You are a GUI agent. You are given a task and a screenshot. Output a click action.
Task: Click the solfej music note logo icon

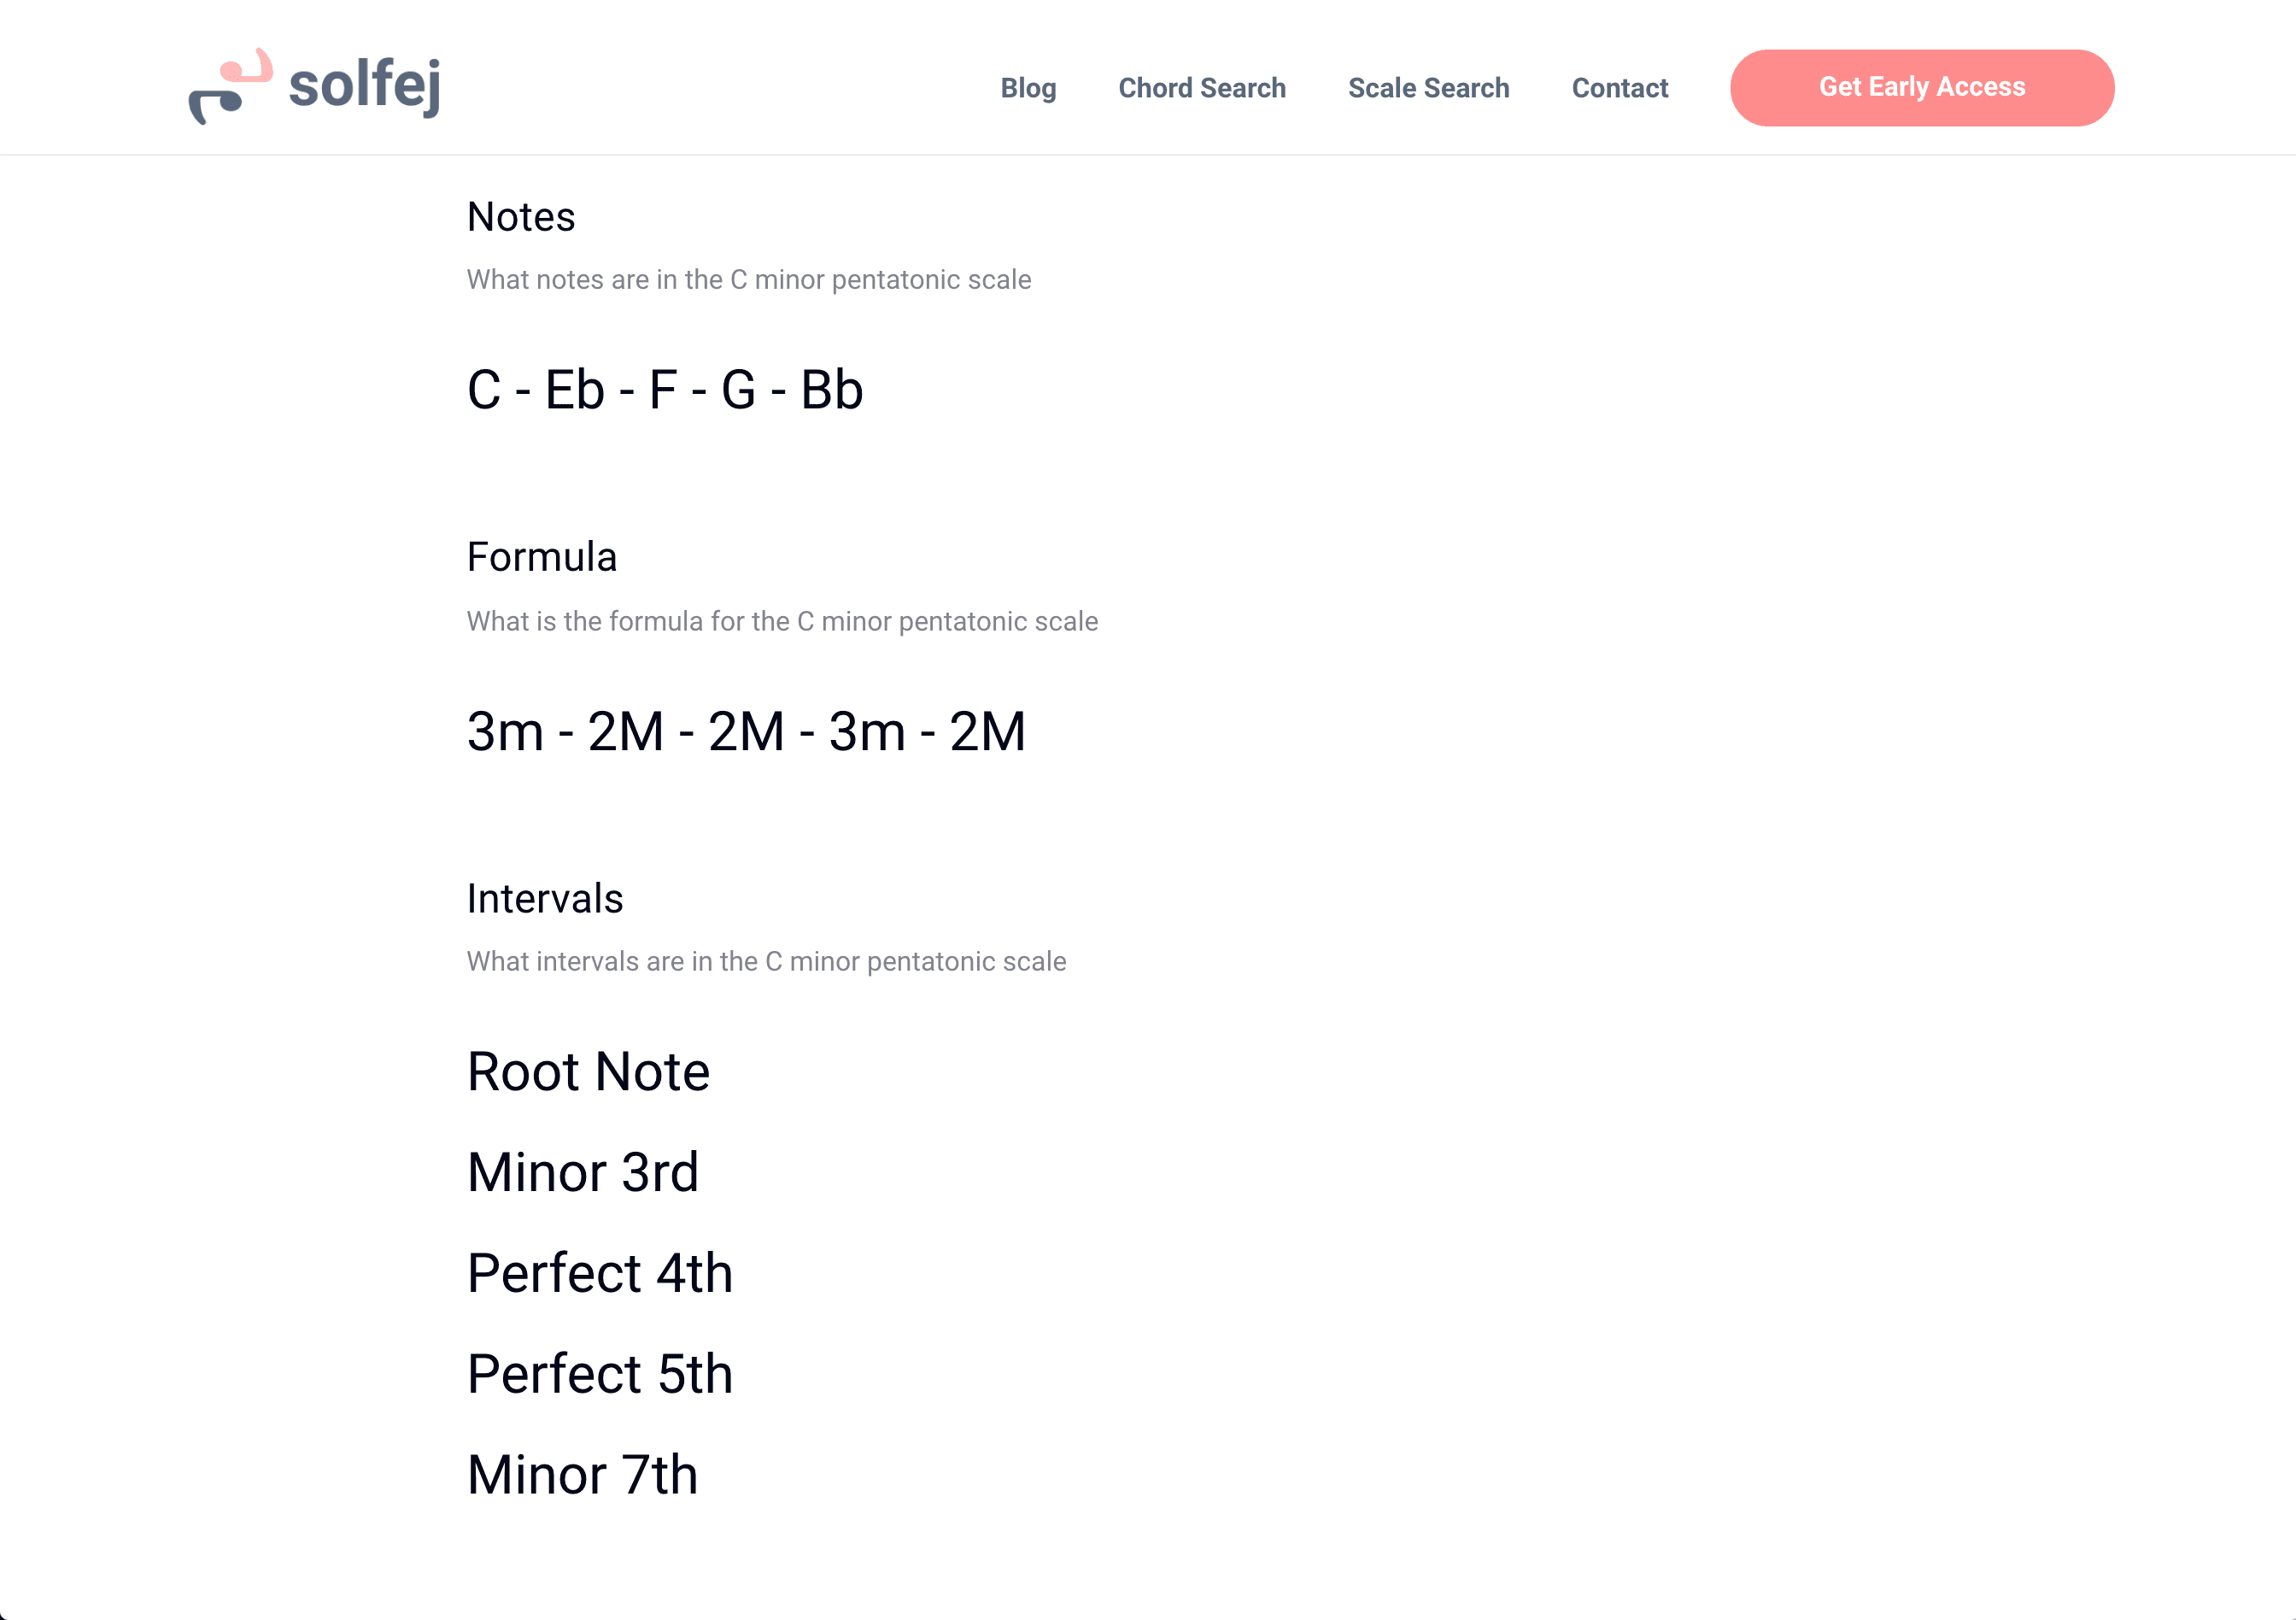(231, 87)
